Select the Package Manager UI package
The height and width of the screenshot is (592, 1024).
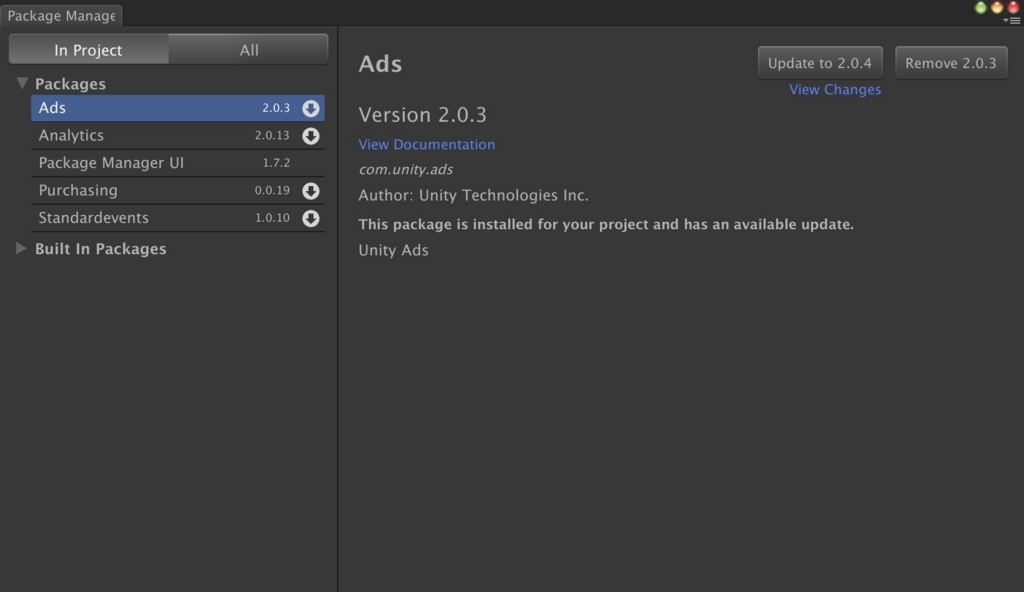178,163
